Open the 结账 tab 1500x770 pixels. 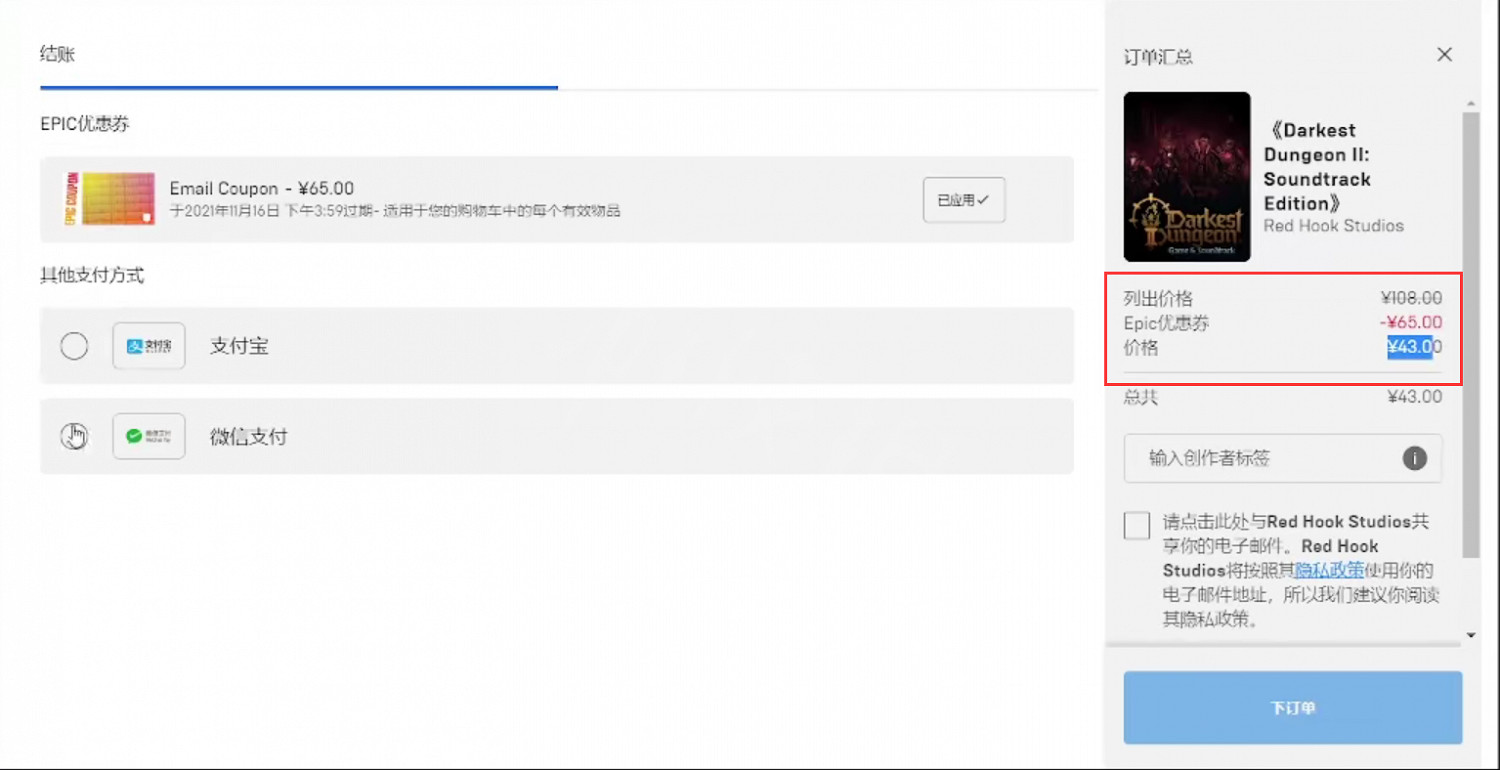point(57,54)
